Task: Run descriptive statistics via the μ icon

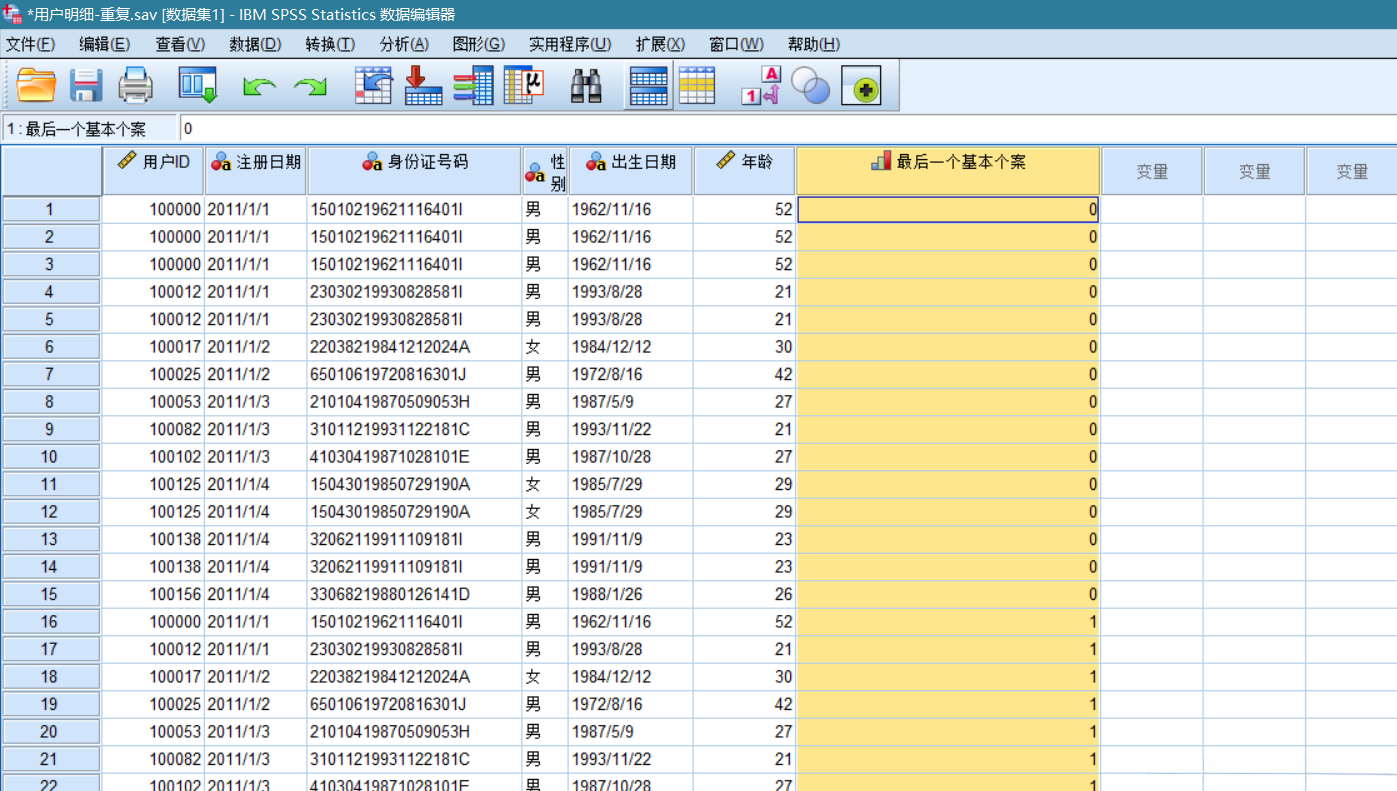Action: (523, 86)
